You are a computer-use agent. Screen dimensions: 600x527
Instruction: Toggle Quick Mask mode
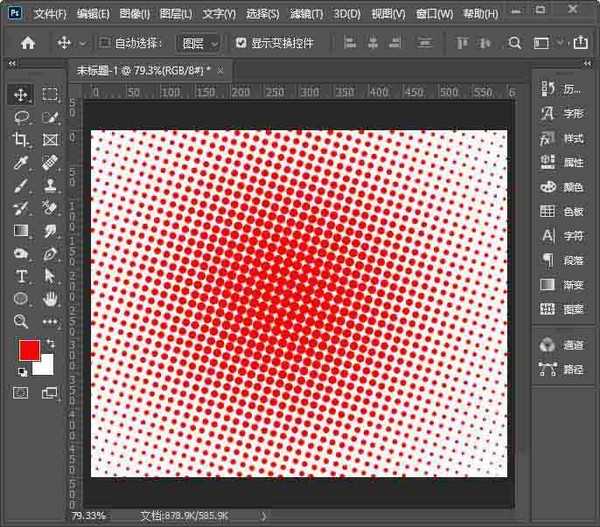[x=21, y=393]
